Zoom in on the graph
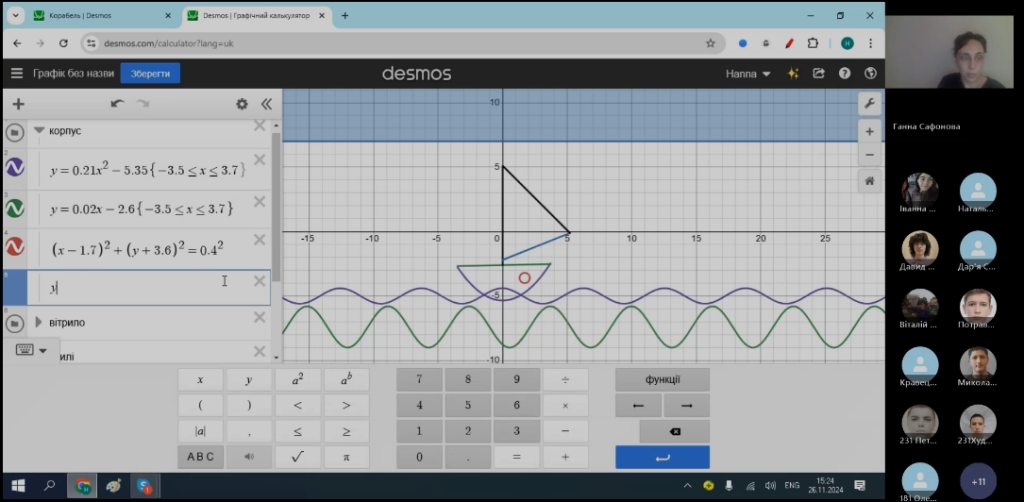 pyautogui.click(x=869, y=132)
